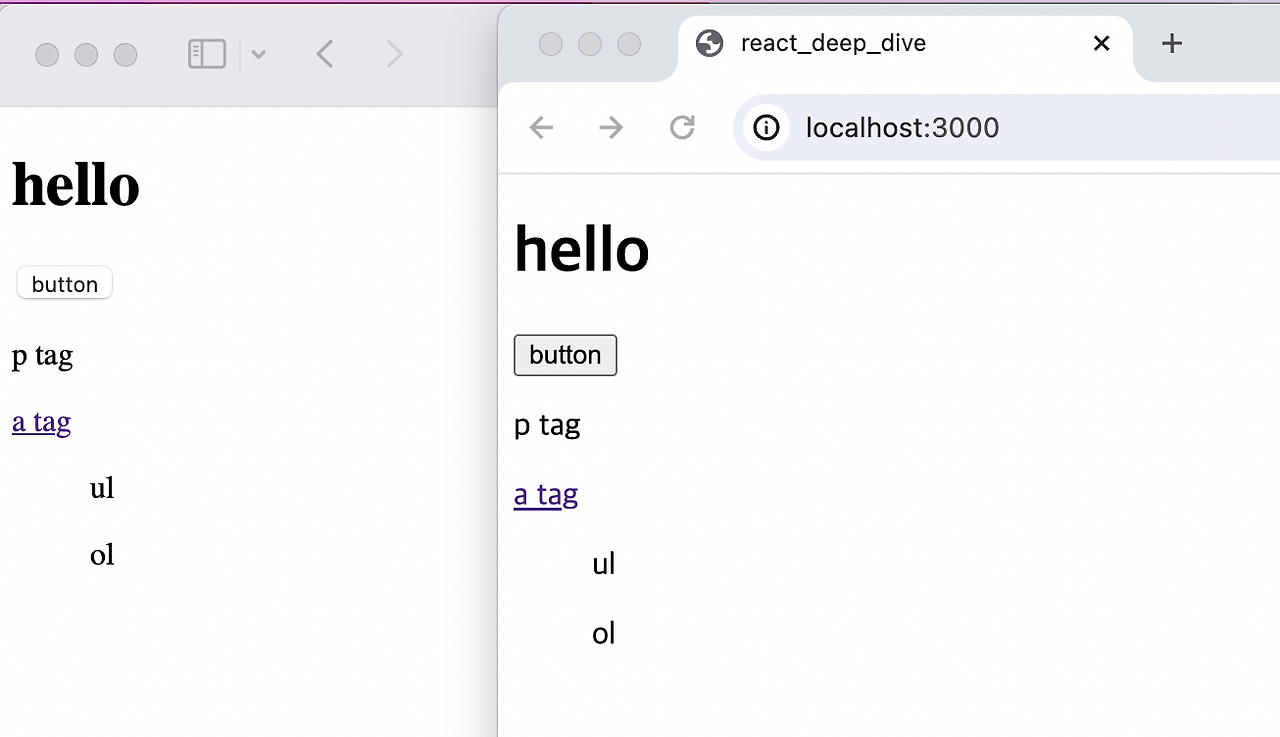The height and width of the screenshot is (737, 1280).
Task: Click 'ul' text in Chrome page
Action: pyautogui.click(x=603, y=564)
